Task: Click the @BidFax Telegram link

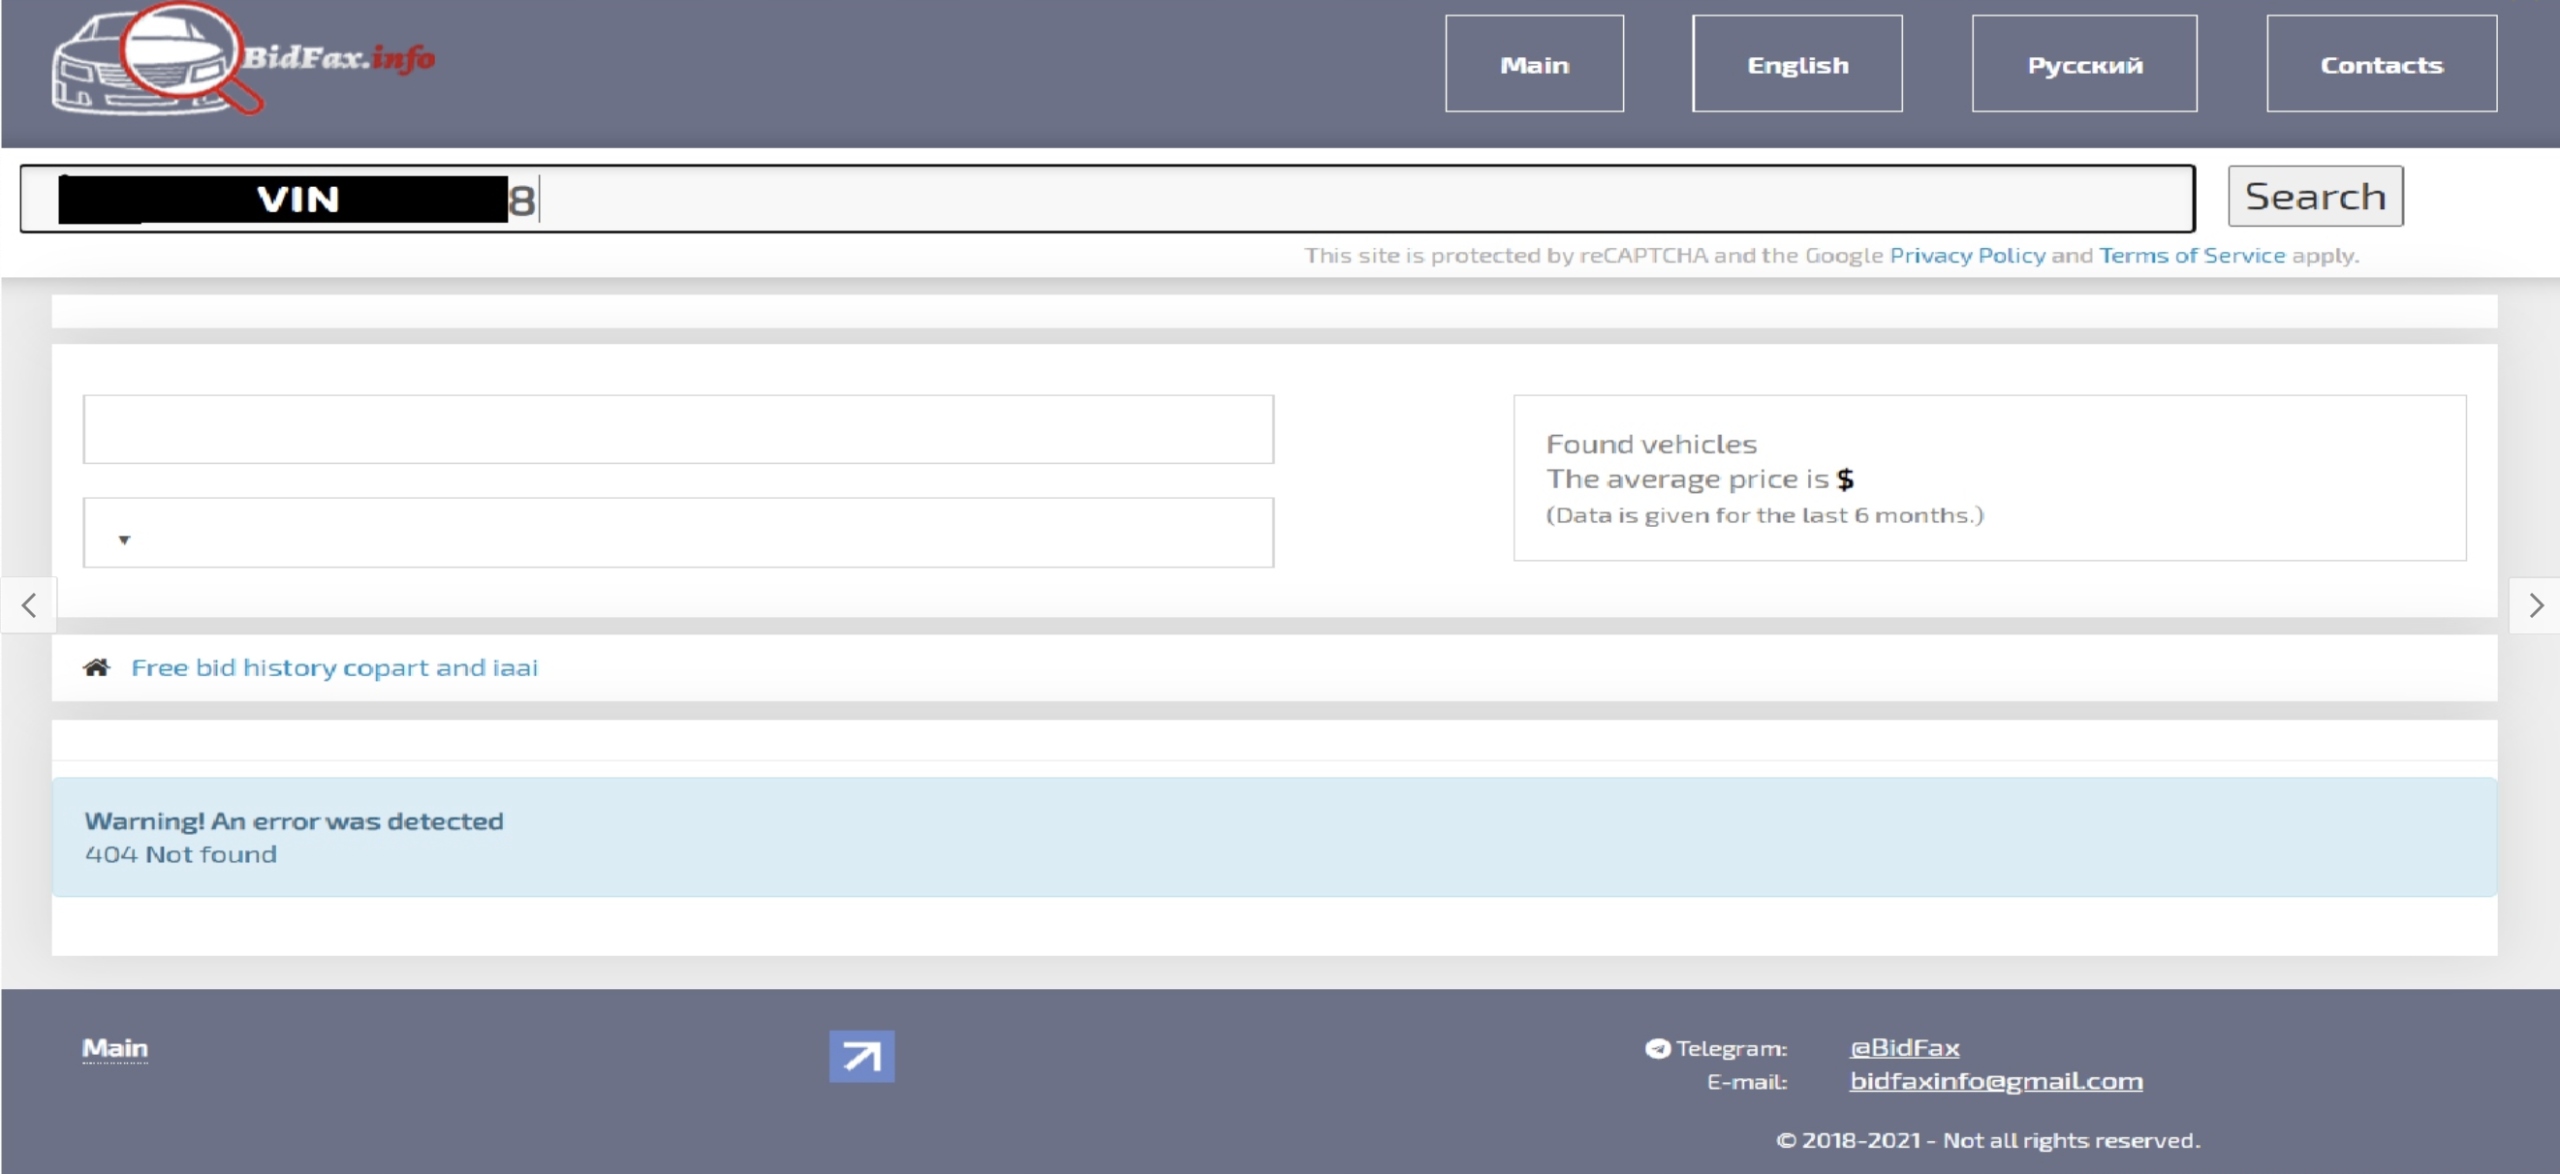Action: [x=1904, y=1048]
